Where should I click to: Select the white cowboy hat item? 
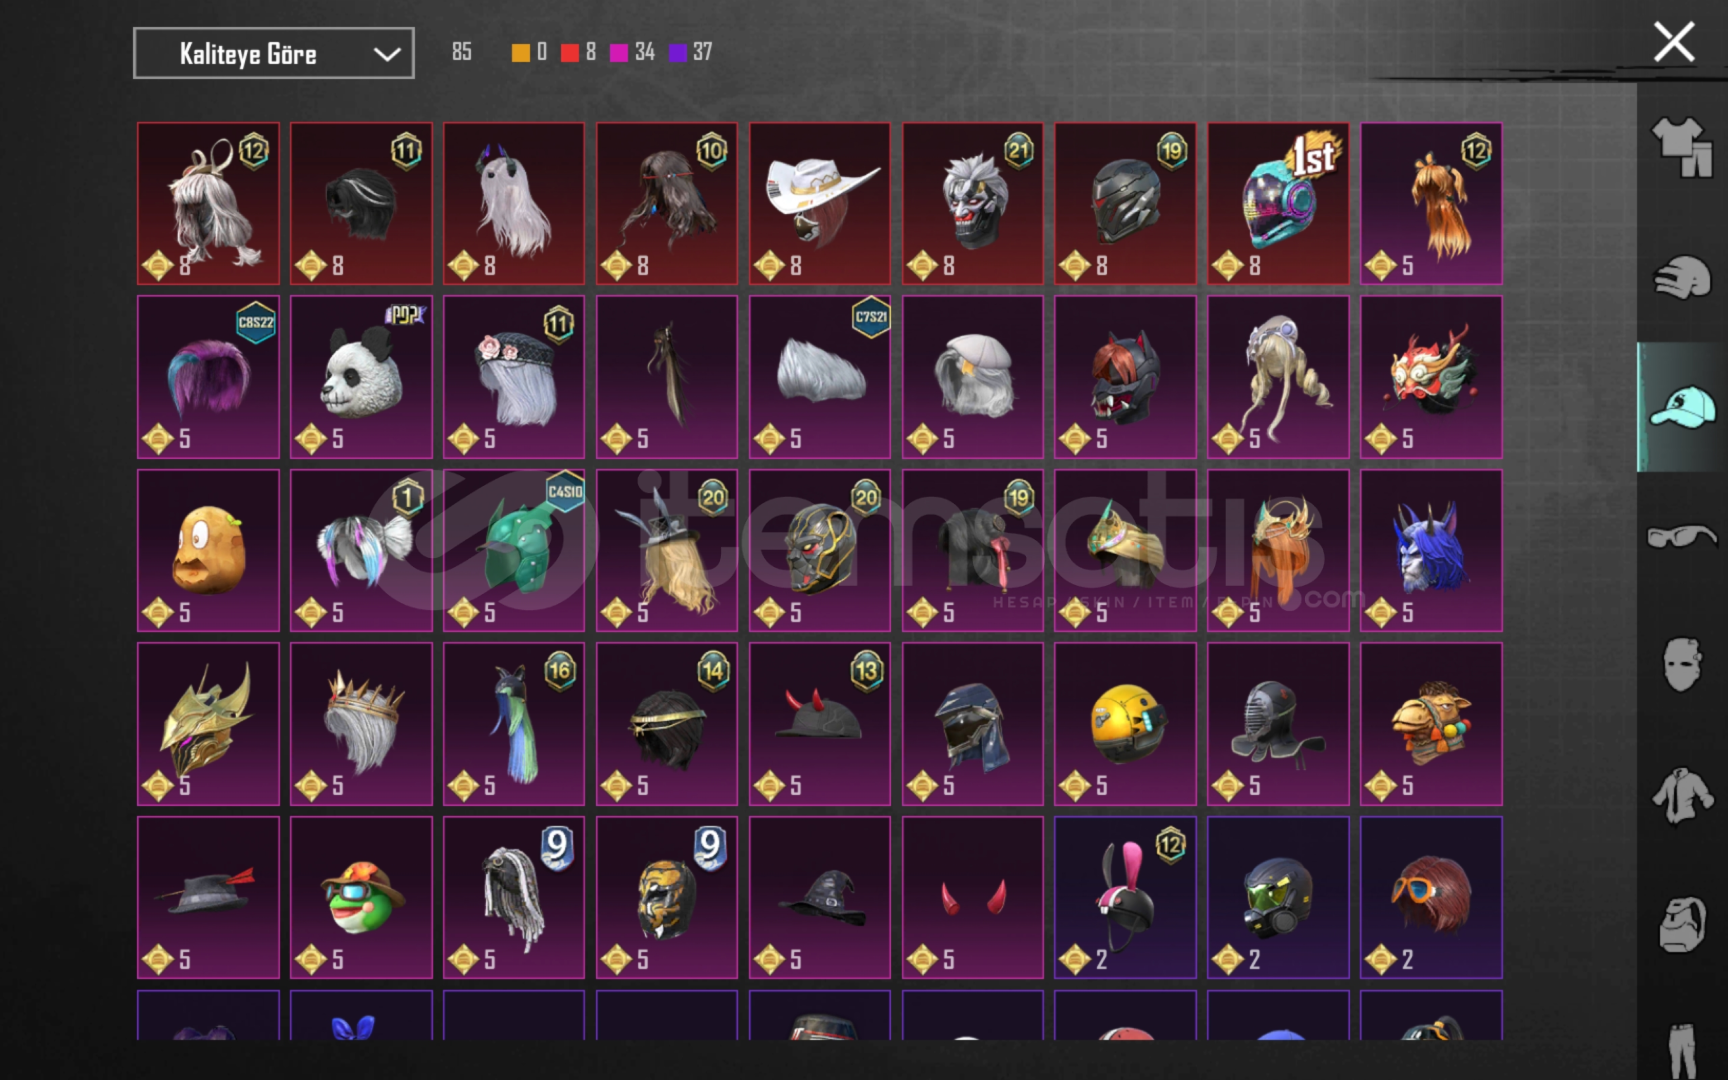(820, 204)
